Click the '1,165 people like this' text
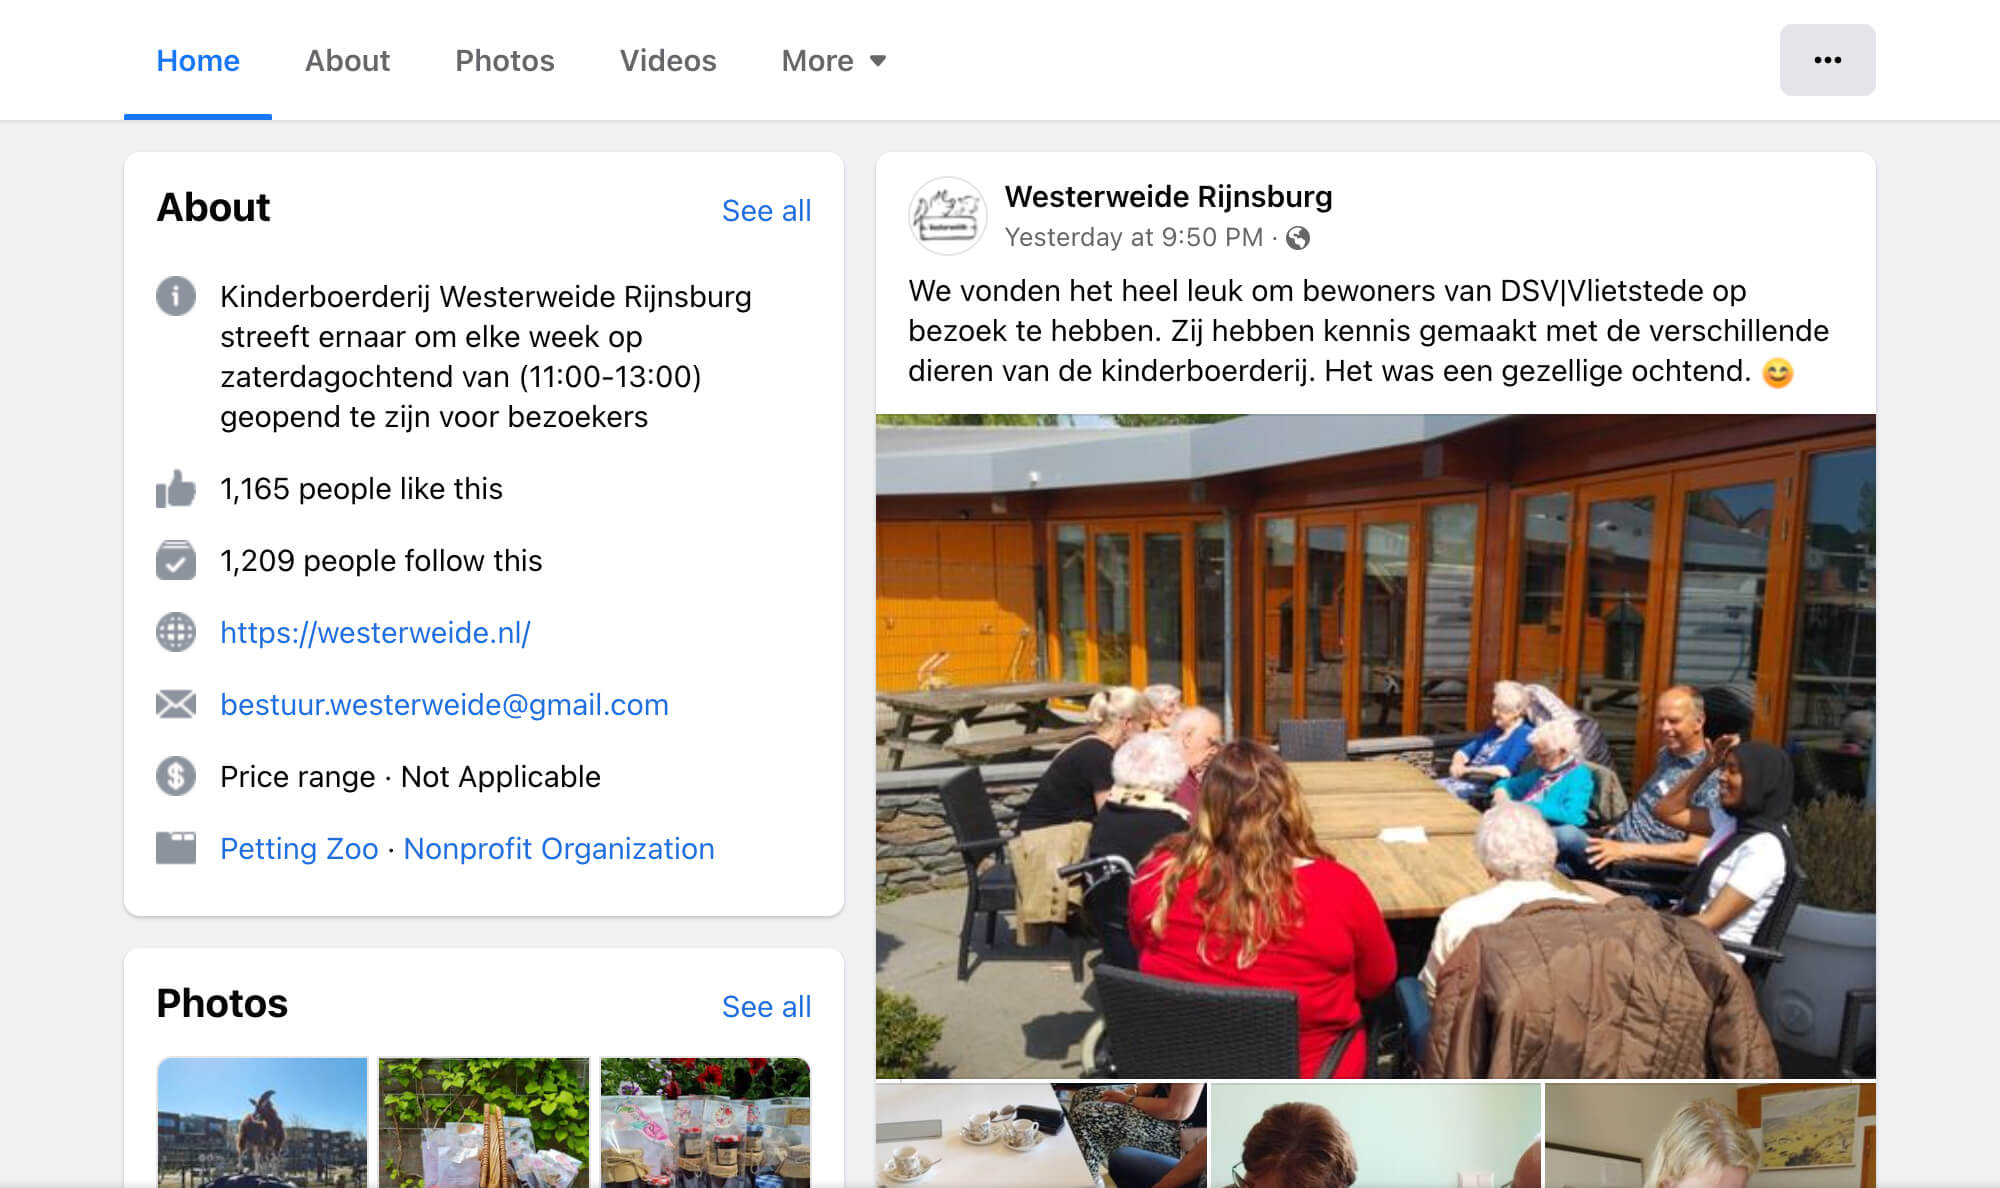The image size is (2000, 1188). tap(361, 489)
